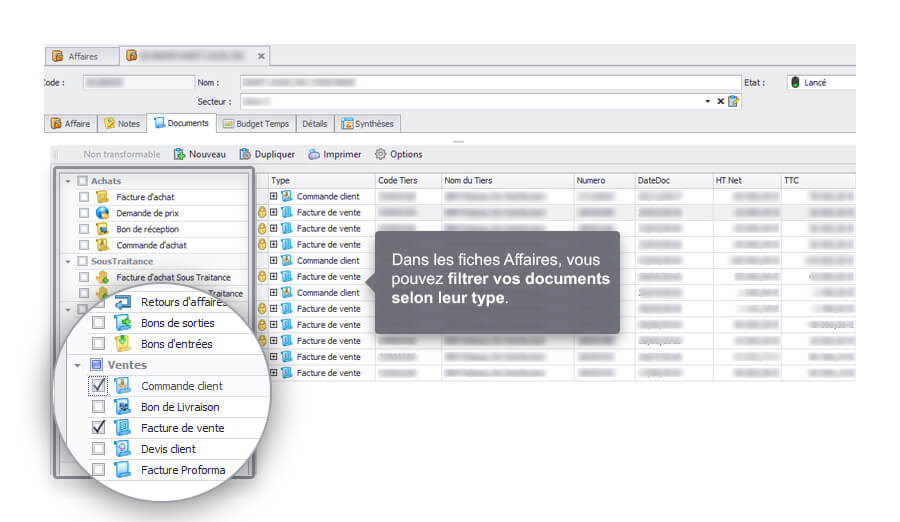Toggle the Ventes group checkbox
This screenshot has width=900, height=522.
tap(96, 365)
